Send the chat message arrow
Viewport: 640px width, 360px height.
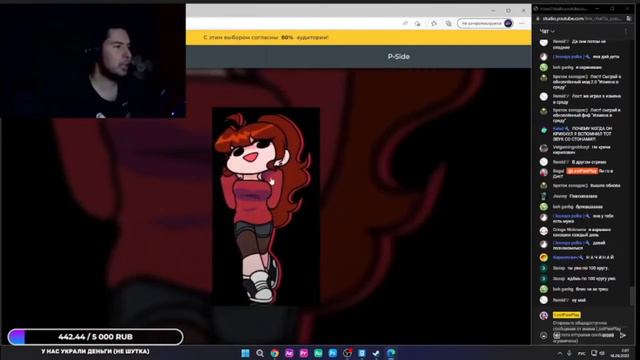623,335
